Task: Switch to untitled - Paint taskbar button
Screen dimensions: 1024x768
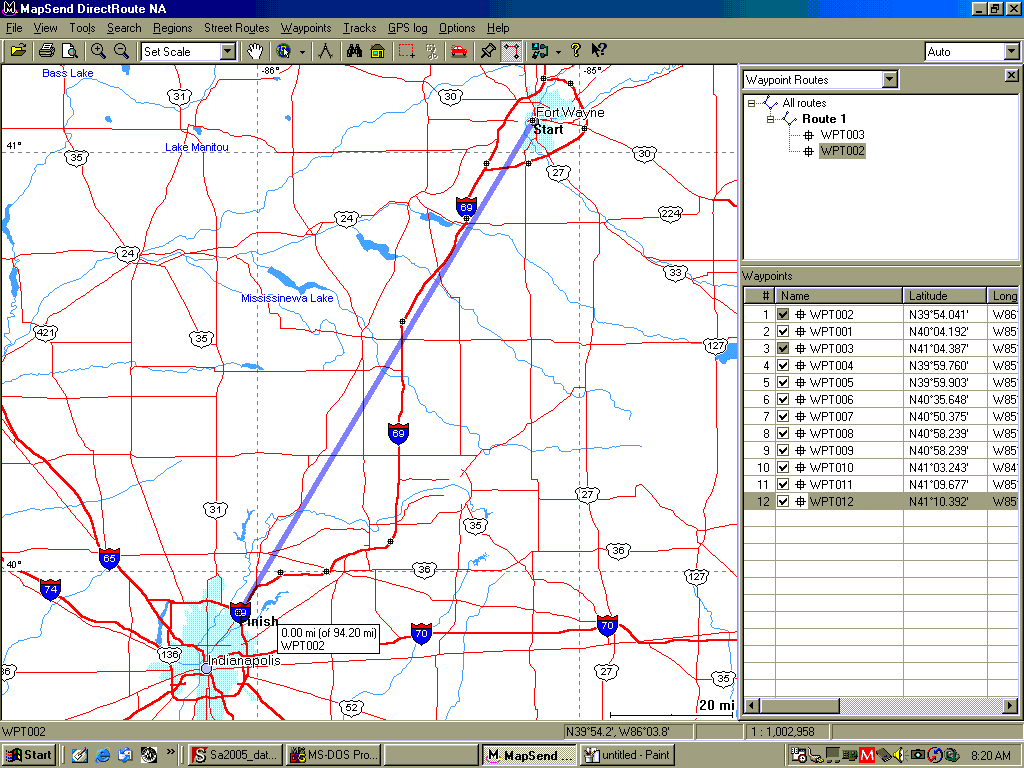Action: pyautogui.click(x=628, y=755)
